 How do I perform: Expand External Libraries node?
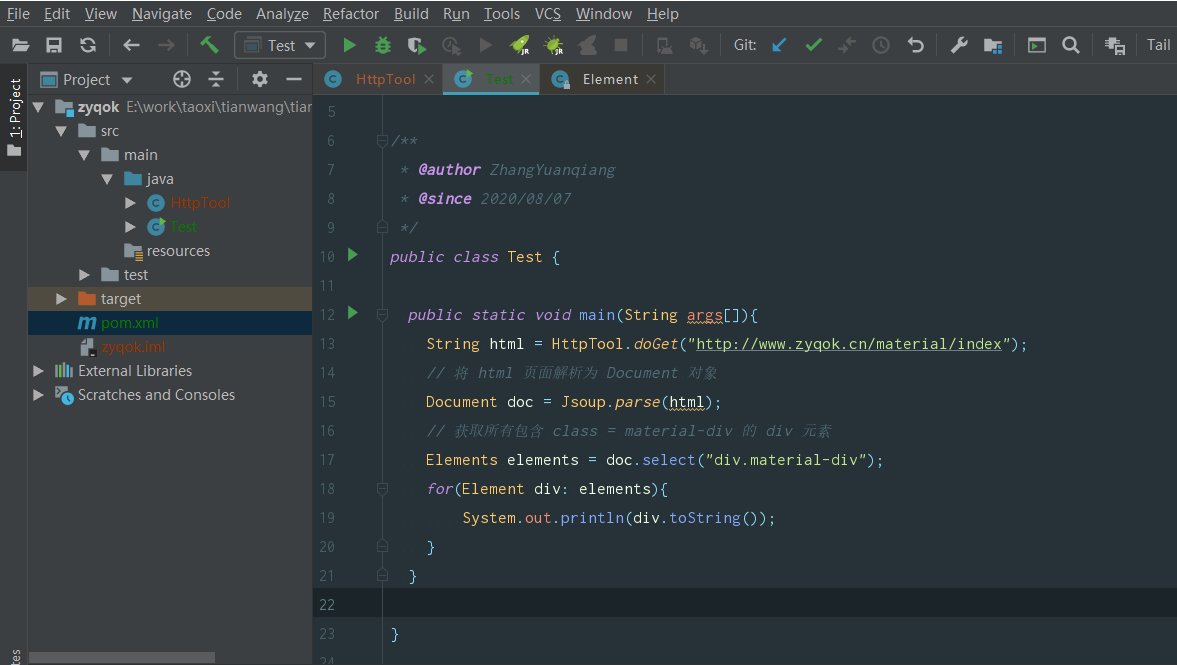[38, 371]
